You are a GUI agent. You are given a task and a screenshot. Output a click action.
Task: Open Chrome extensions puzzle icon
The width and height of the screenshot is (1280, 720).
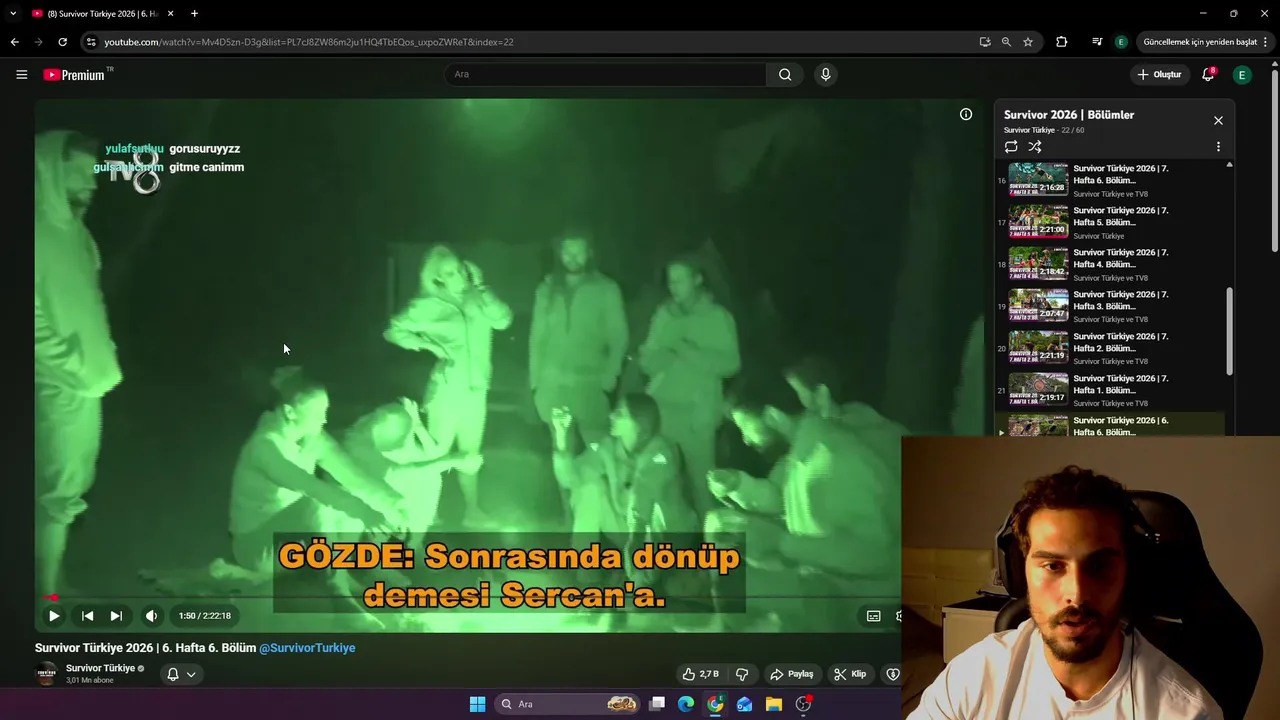pyautogui.click(x=1062, y=42)
